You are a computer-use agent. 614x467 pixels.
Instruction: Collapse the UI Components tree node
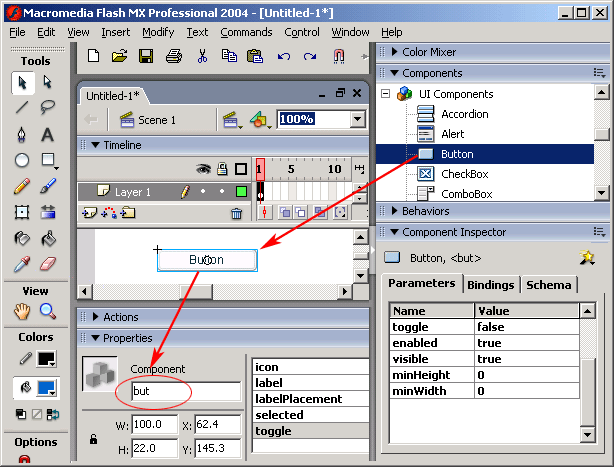(x=386, y=94)
